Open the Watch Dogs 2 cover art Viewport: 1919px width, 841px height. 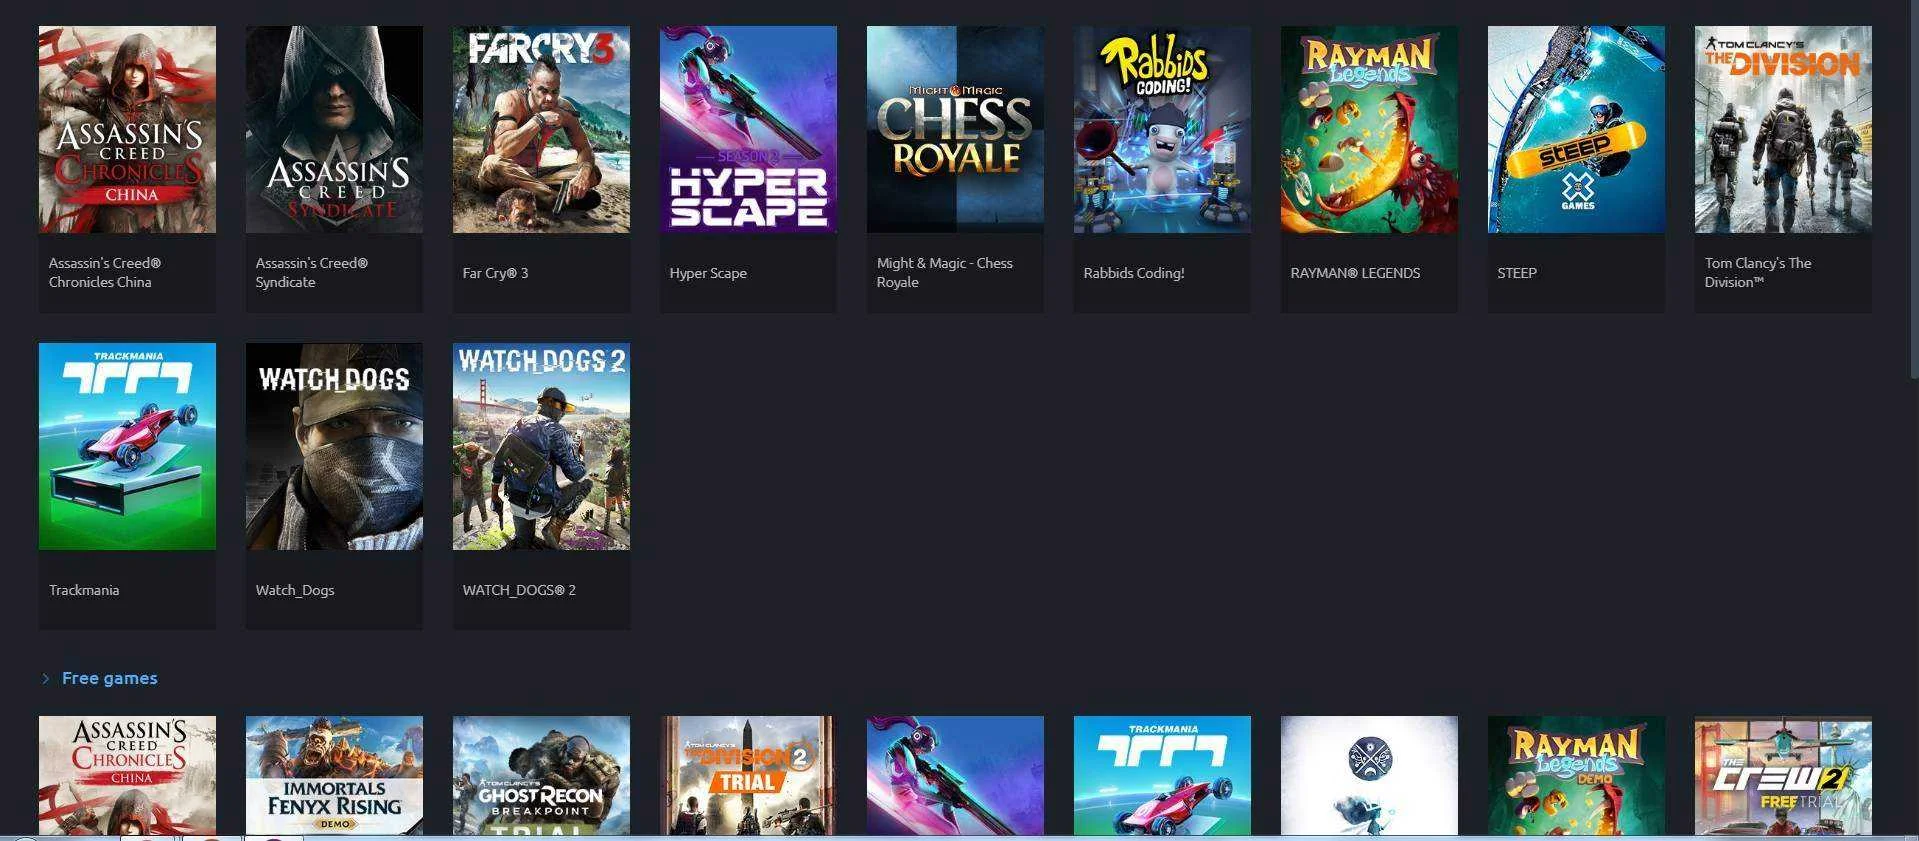(541, 446)
